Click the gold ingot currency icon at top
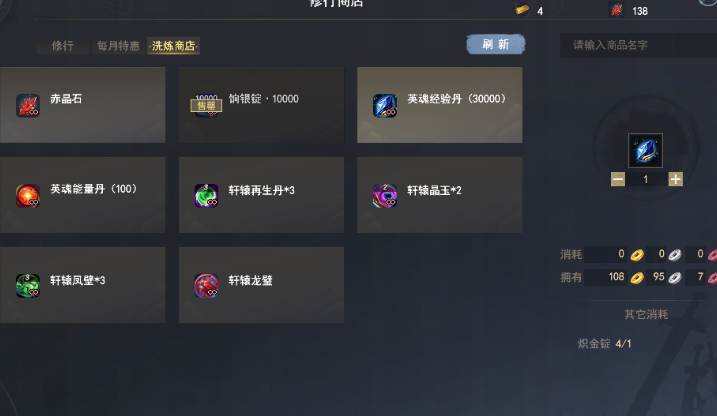 pos(522,10)
